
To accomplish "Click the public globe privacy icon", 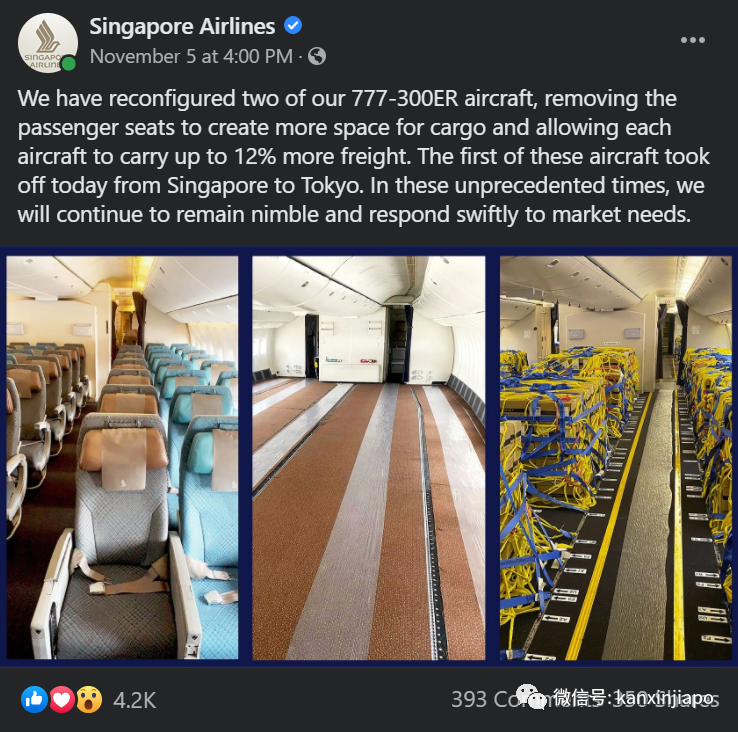I will (x=317, y=56).
